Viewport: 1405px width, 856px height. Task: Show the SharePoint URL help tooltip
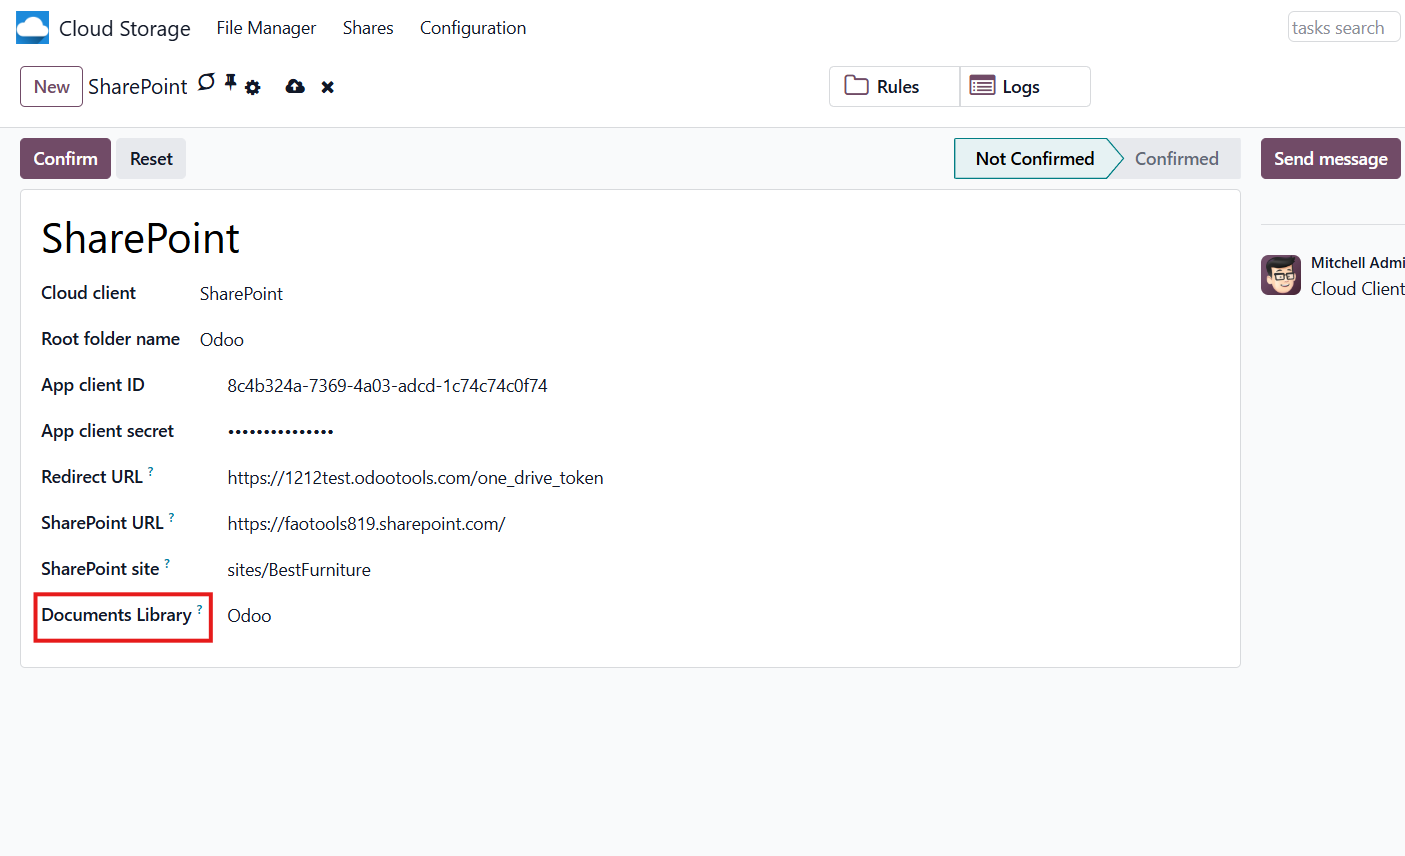(171, 517)
